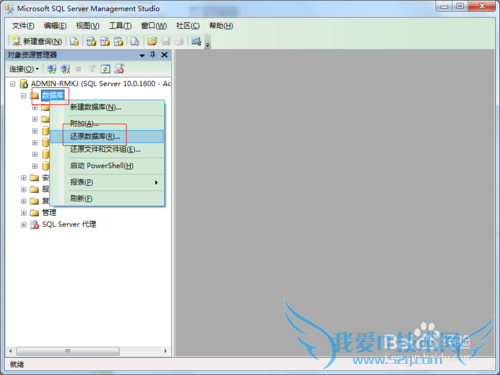
Task: Open the 窗口(W) menu
Action: [154, 26]
